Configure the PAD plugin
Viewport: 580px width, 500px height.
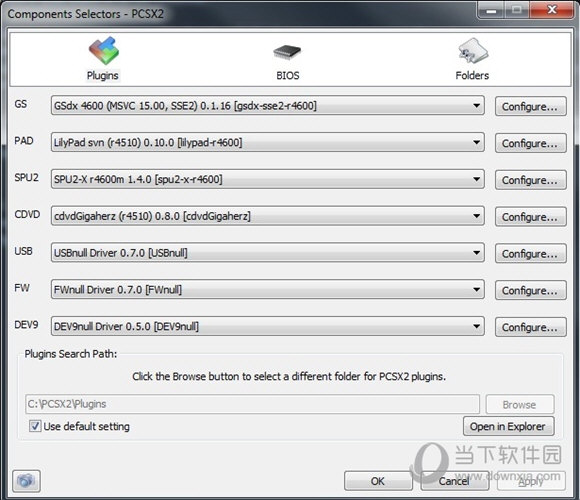point(530,143)
